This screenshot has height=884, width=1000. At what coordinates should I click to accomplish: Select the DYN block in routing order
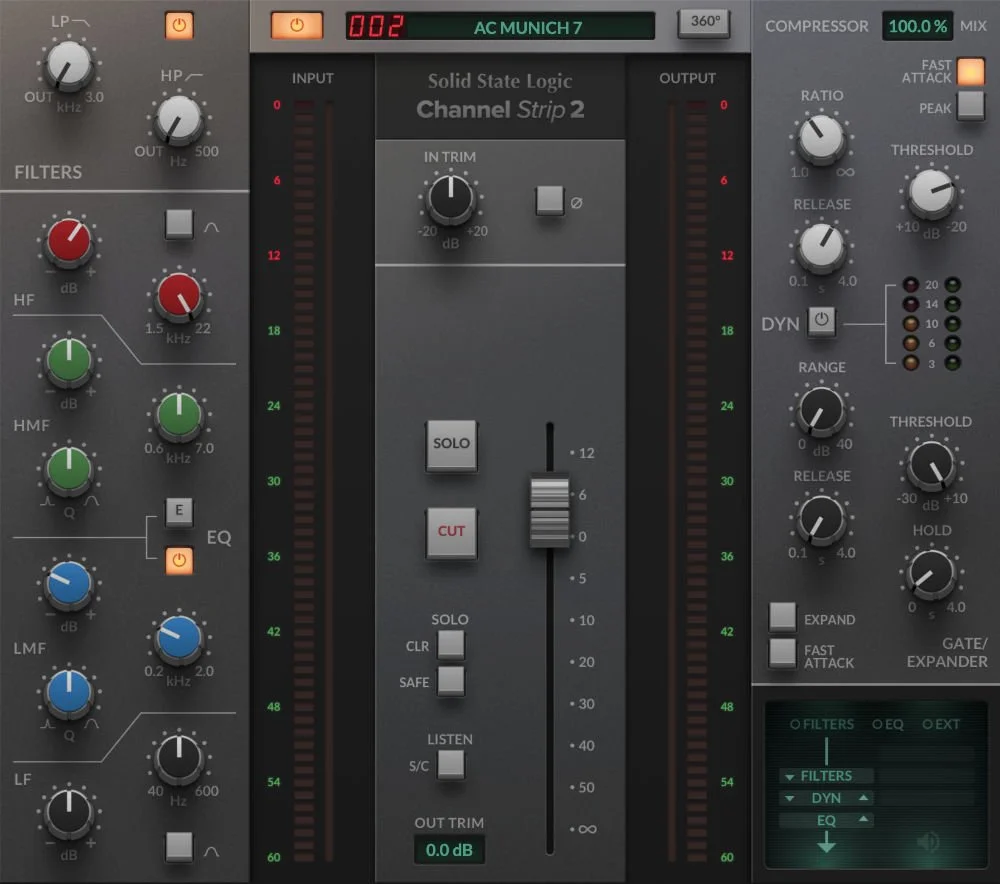827,798
